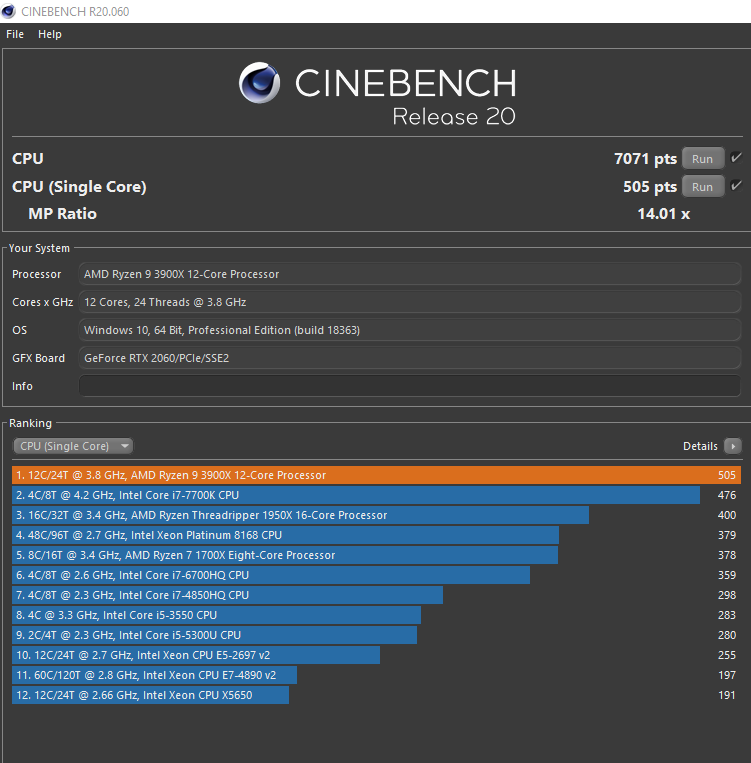This screenshot has width=751, height=763.
Task: Click the GFX Board field GeForce RTX 2060
Action: click(410, 358)
